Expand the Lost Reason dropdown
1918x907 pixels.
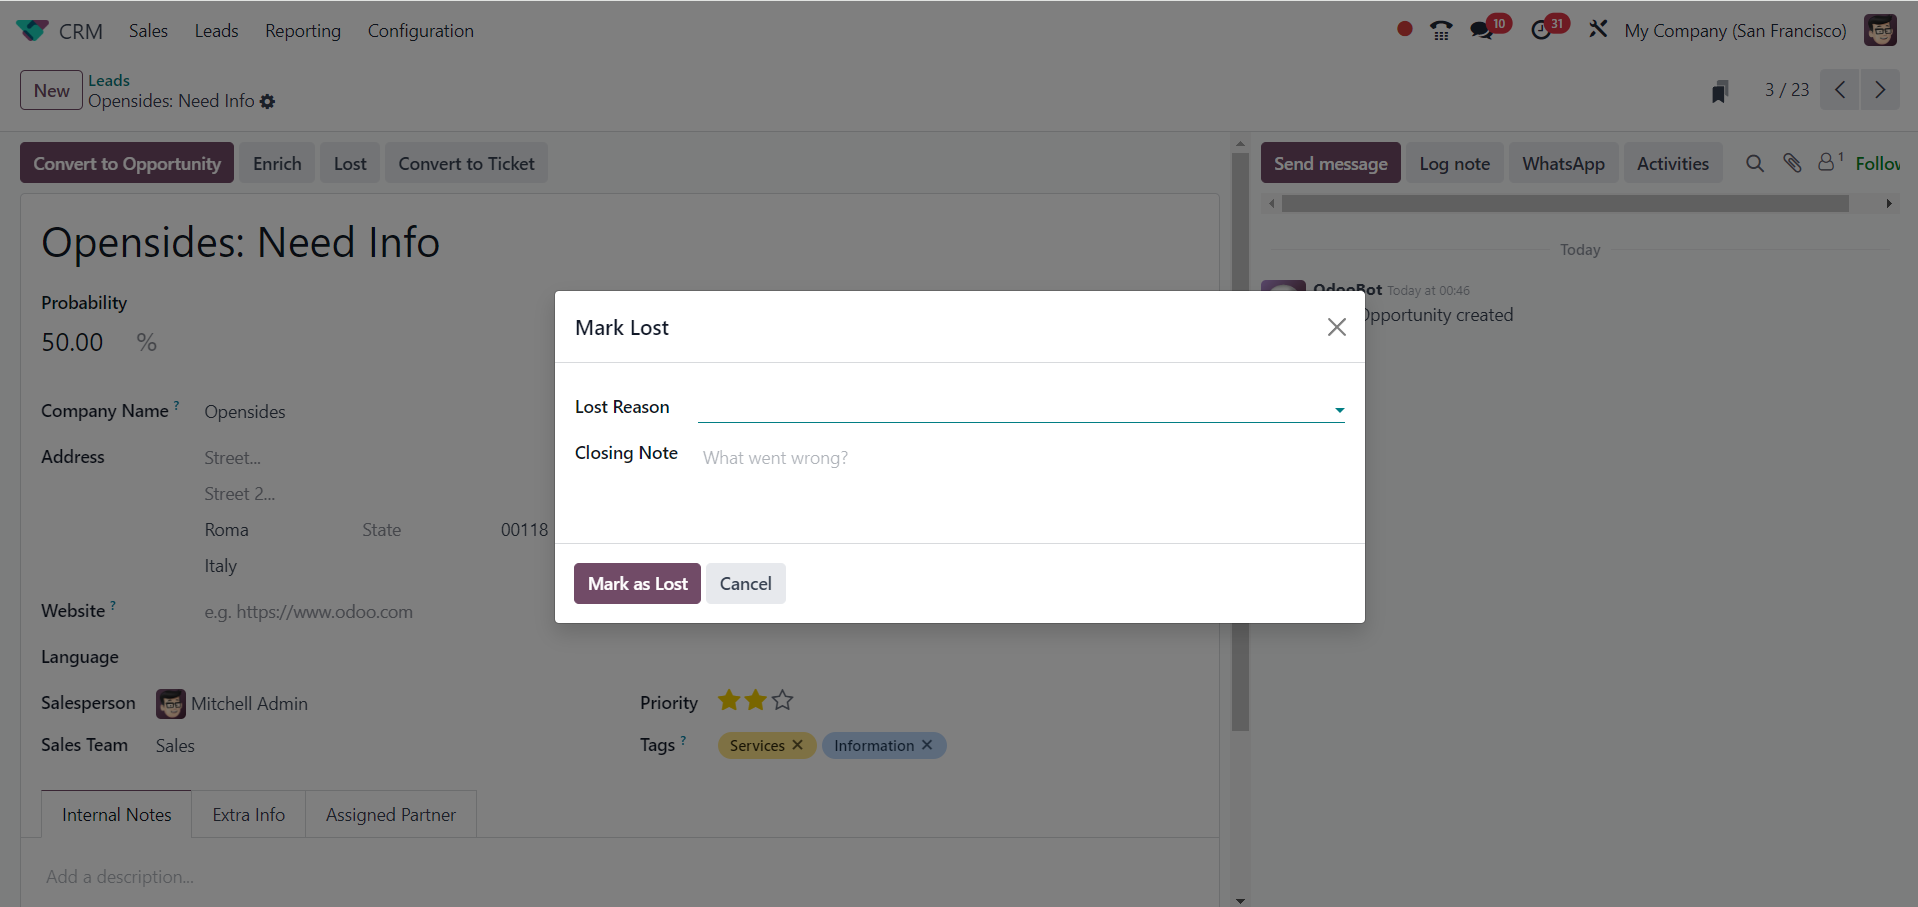pos(1339,410)
